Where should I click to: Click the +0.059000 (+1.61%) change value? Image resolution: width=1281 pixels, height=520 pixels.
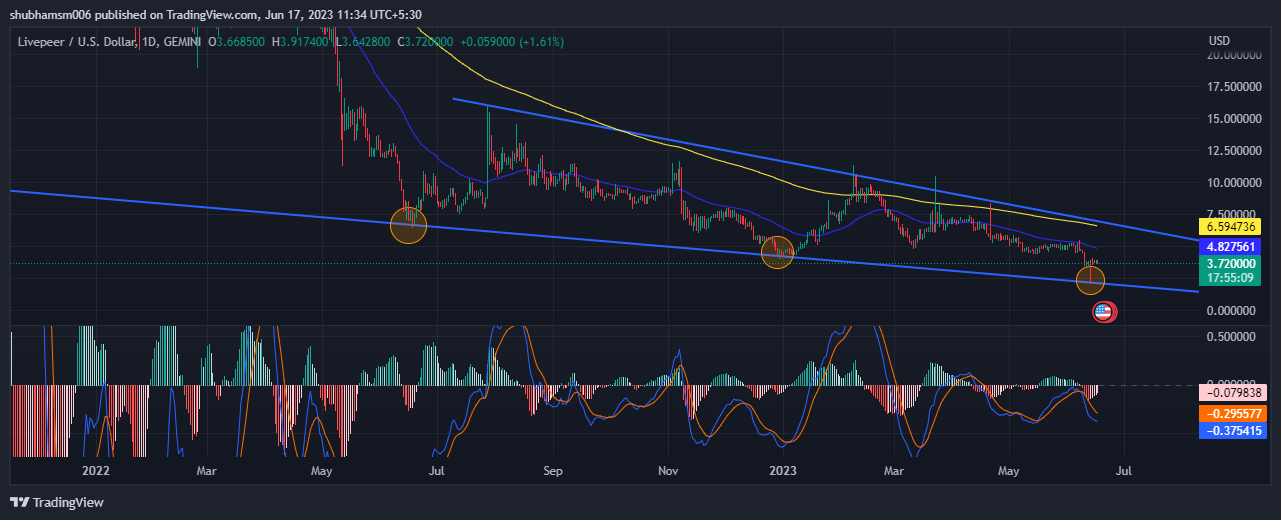tap(512, 42)
